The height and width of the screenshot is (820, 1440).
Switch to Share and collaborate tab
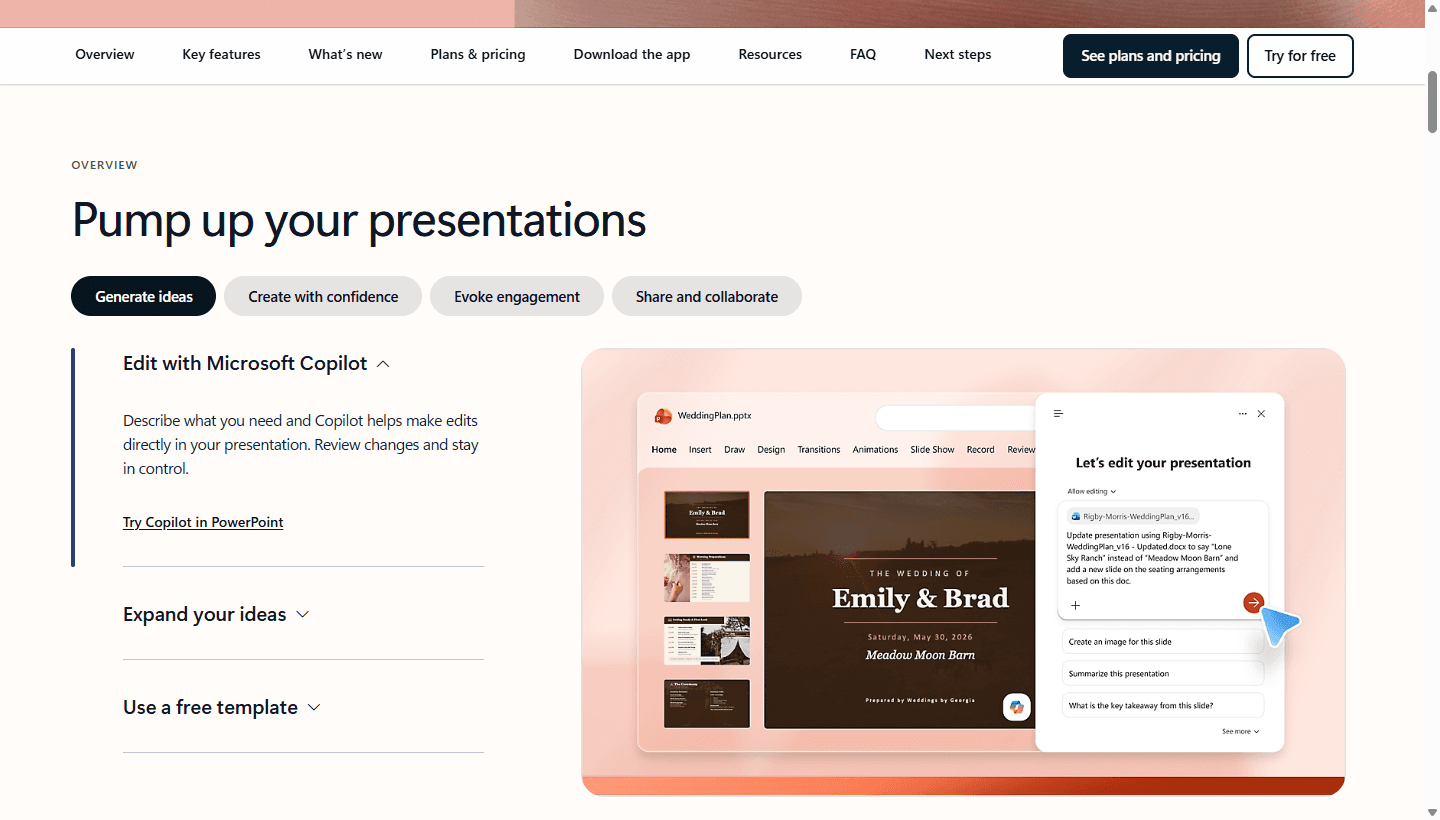[707, 296]
